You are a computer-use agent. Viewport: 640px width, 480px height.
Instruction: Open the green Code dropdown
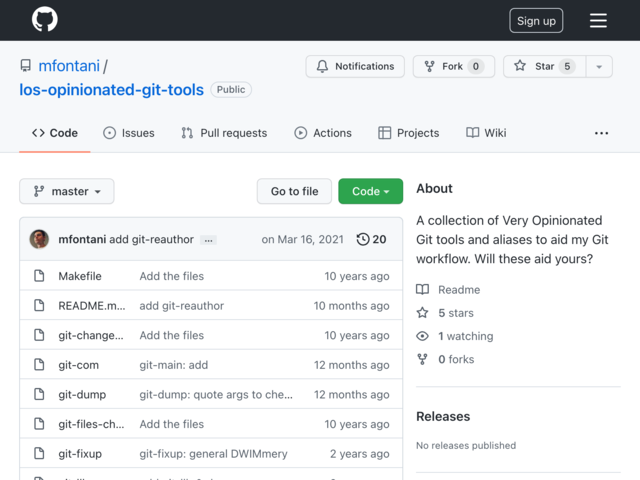pos(370,191)
